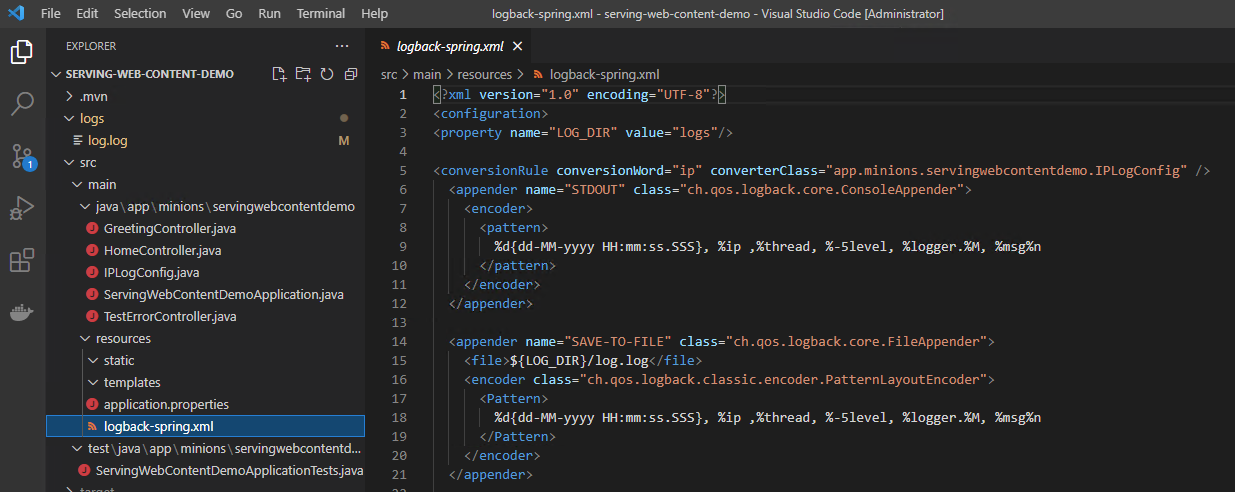Viewport: 1235px width, 492px height.
Task: Open the Source Control view
Action: coord(22,156)
